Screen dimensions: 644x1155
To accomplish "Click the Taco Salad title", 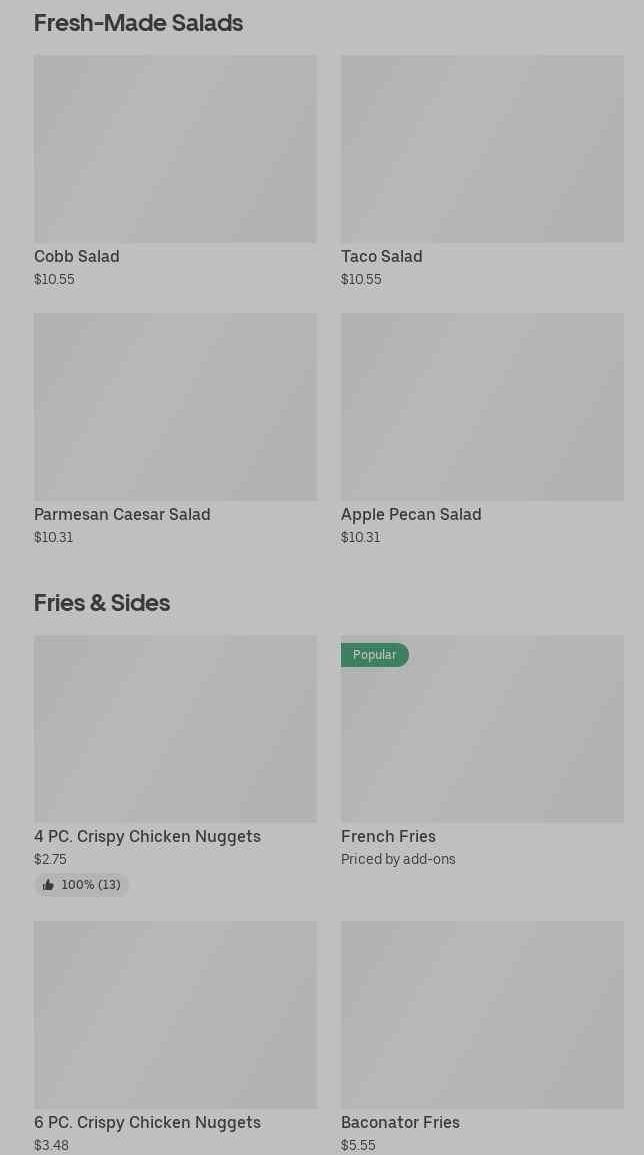I will tap(381, 256).
